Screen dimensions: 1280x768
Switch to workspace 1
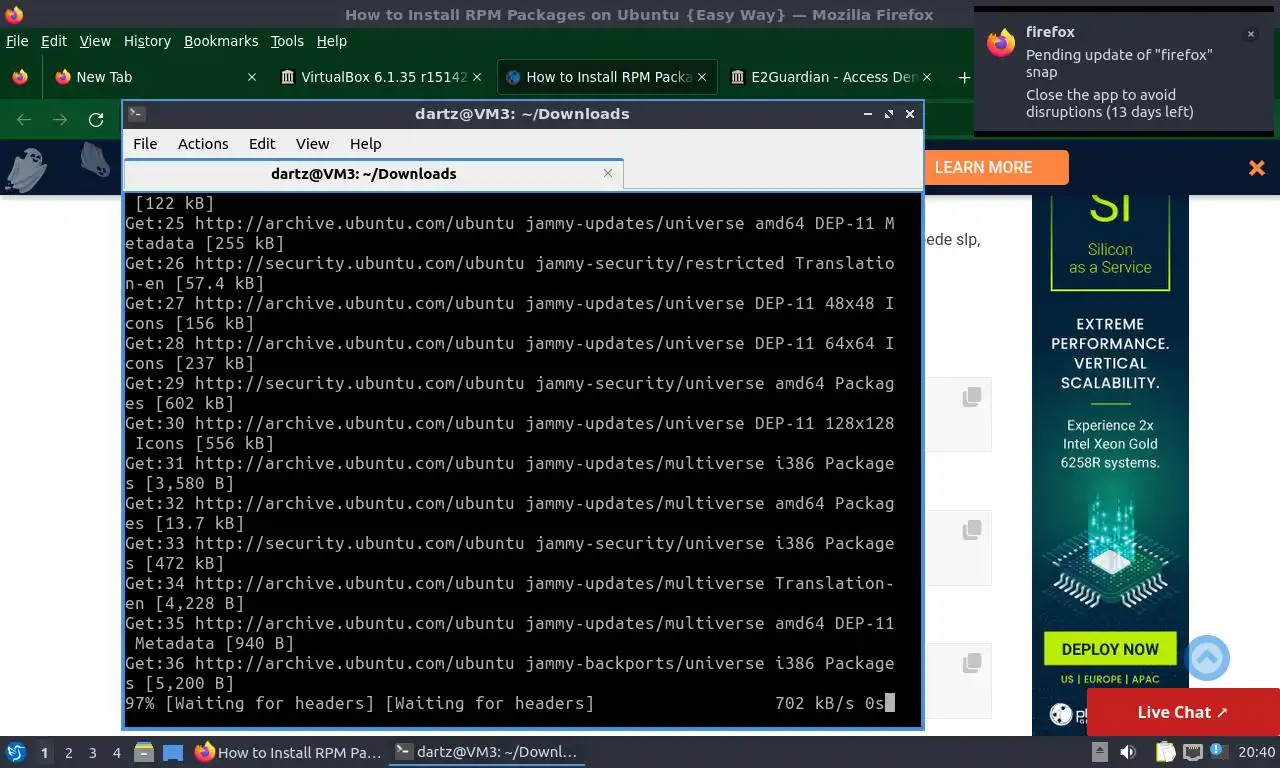pyautogui.click(x=44, y=752)
